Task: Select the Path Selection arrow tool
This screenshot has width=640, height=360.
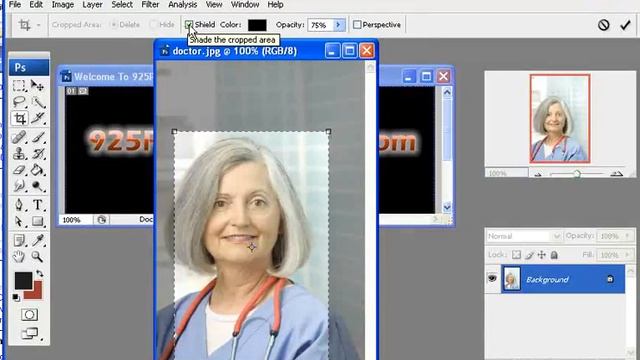Action: (x=19, y=221)
